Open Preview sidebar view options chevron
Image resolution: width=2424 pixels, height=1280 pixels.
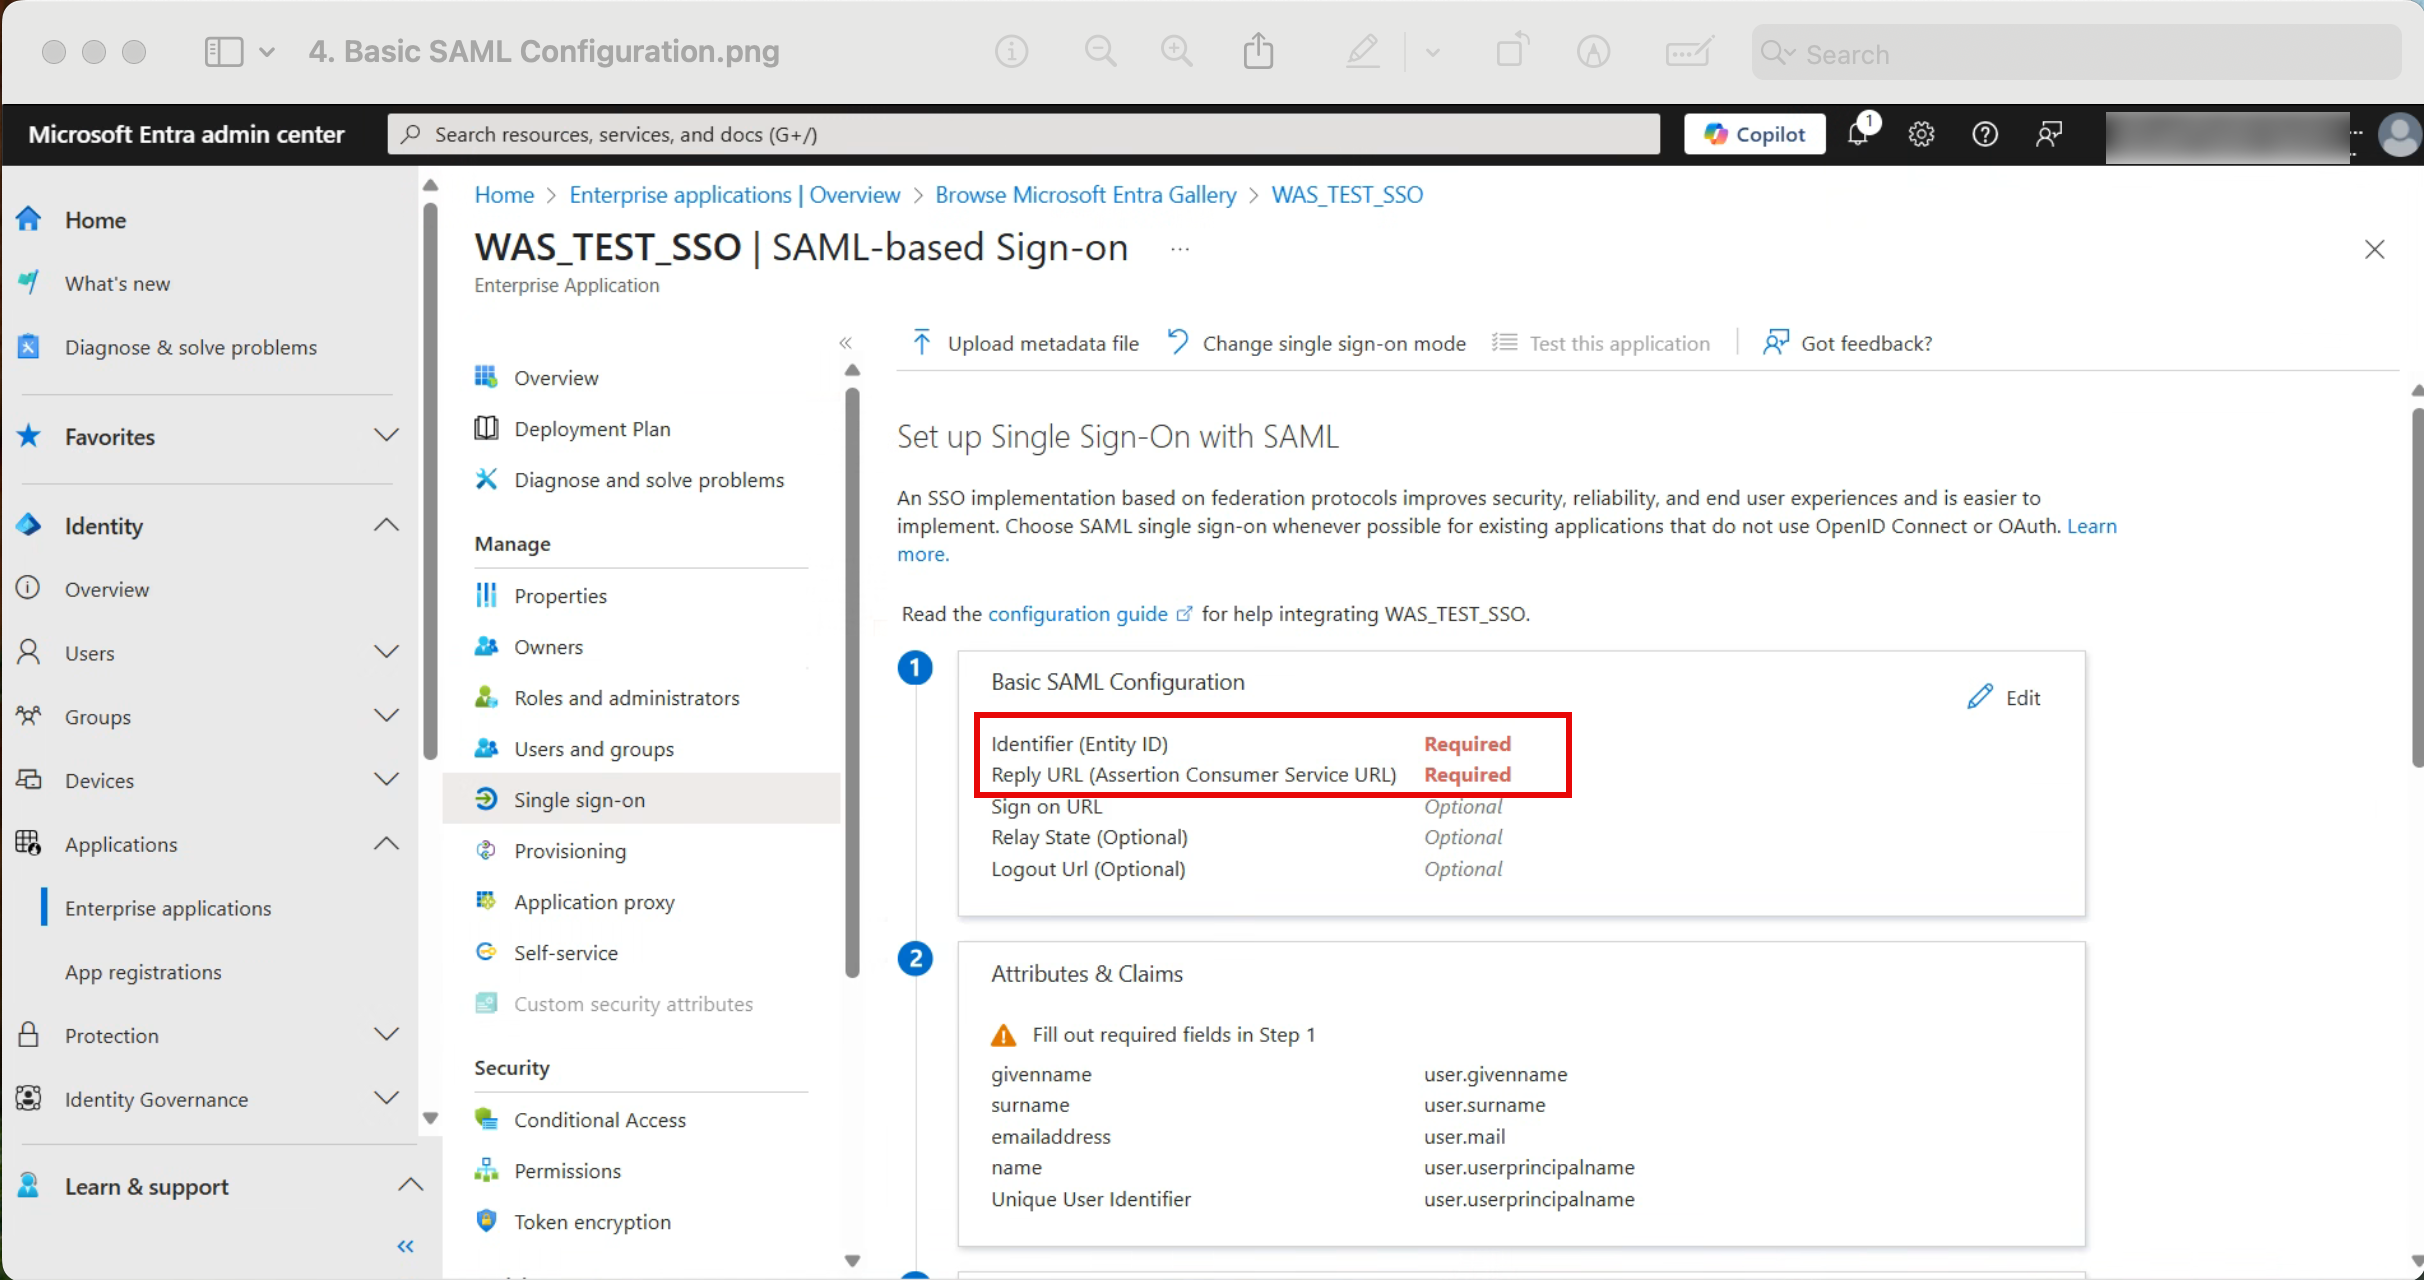tap(267, 52)
